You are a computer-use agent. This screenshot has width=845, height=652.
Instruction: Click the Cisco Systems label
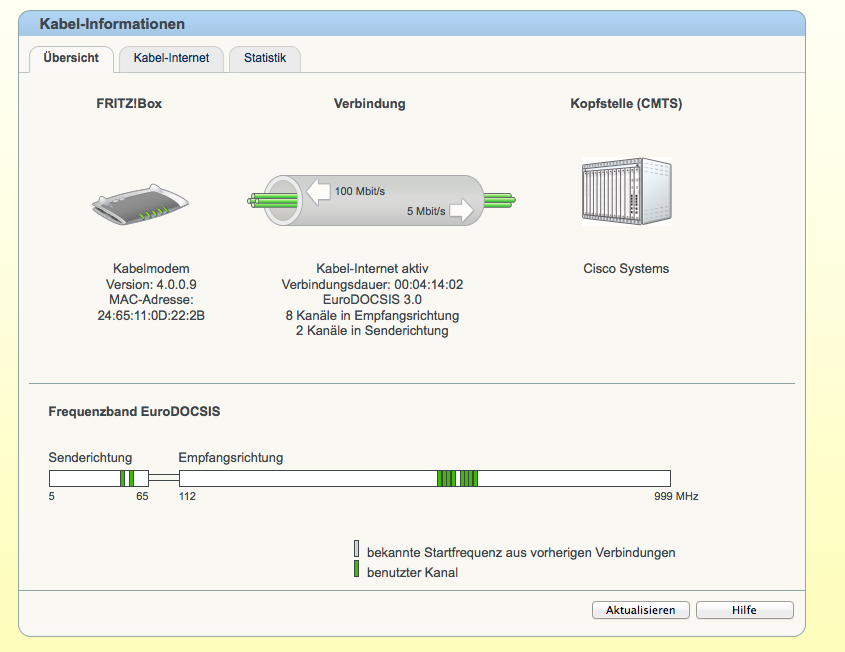(x=626, y=268)
